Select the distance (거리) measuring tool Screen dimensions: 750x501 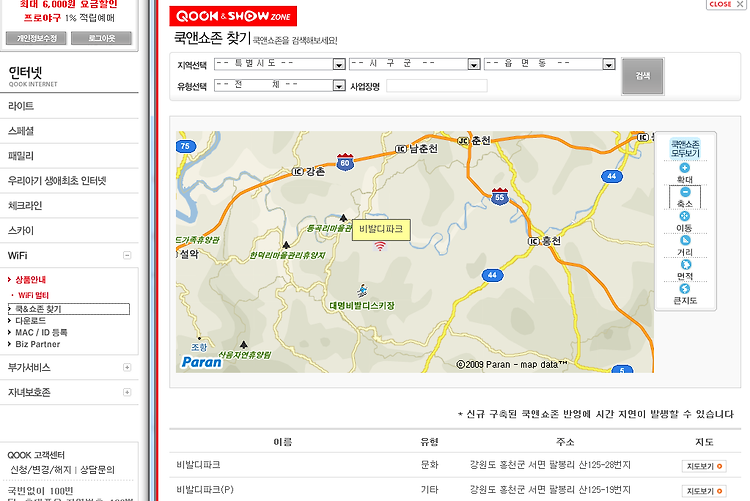(685, 240)
